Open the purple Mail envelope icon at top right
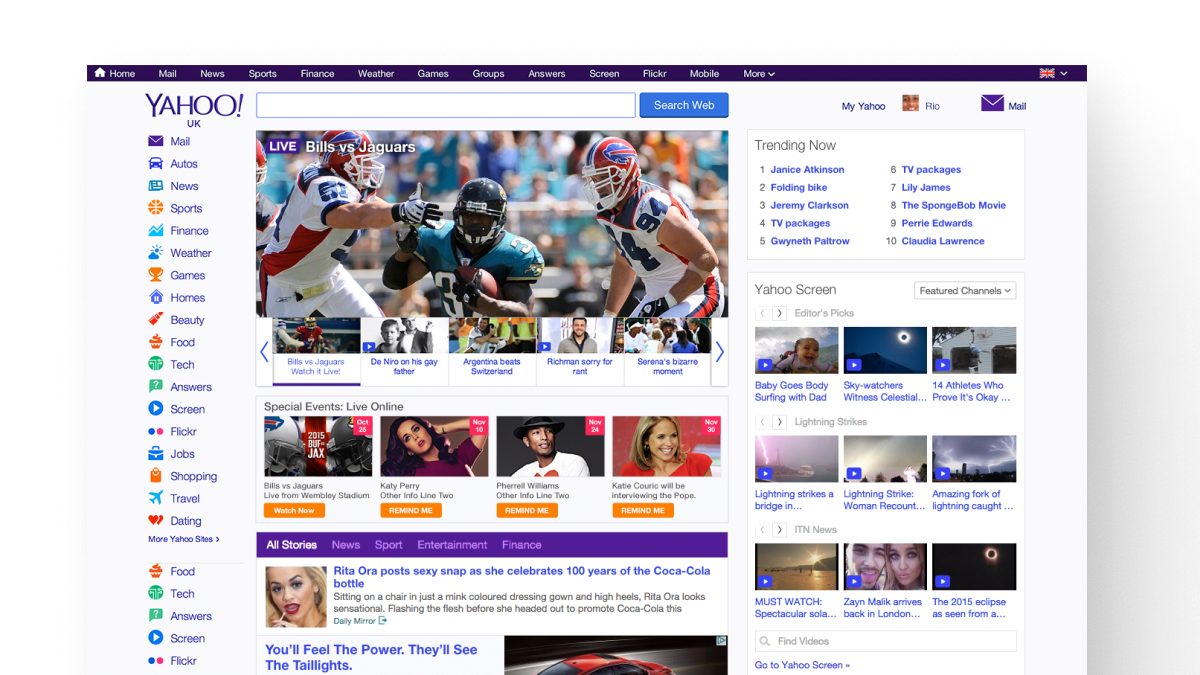 coord(992,102)
